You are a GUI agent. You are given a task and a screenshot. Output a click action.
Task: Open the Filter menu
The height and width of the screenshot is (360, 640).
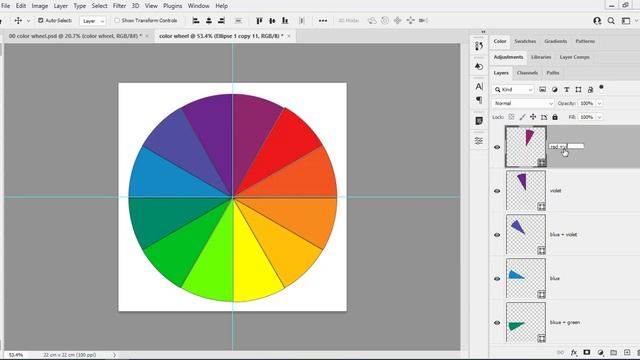pos(119,6)
